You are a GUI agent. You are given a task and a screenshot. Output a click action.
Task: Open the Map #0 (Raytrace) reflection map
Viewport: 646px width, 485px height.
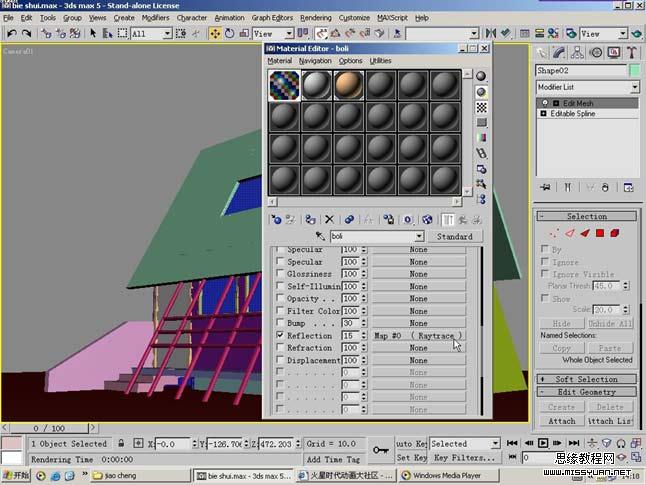click(419, 335)
